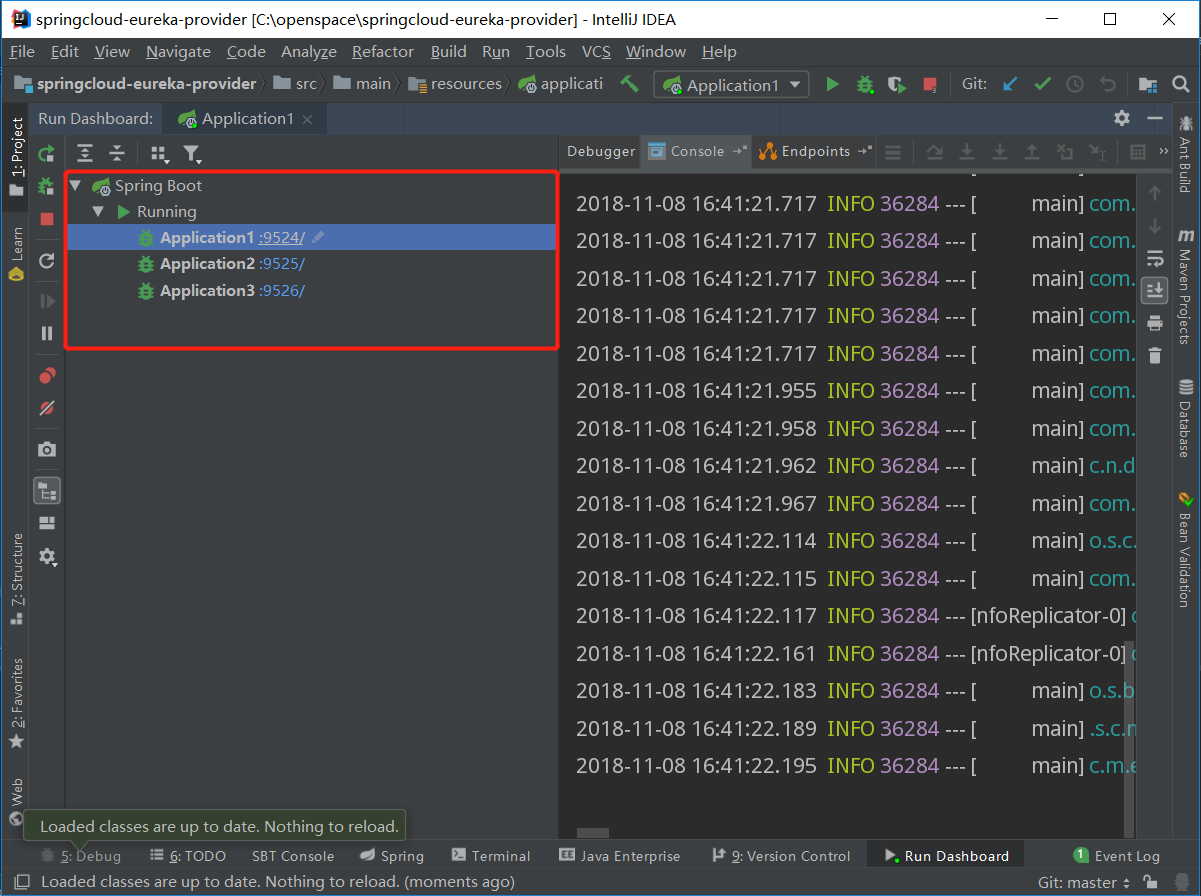Open Application1 at port 9524 link
The image size is (1201, 896).
coord(279,238)
